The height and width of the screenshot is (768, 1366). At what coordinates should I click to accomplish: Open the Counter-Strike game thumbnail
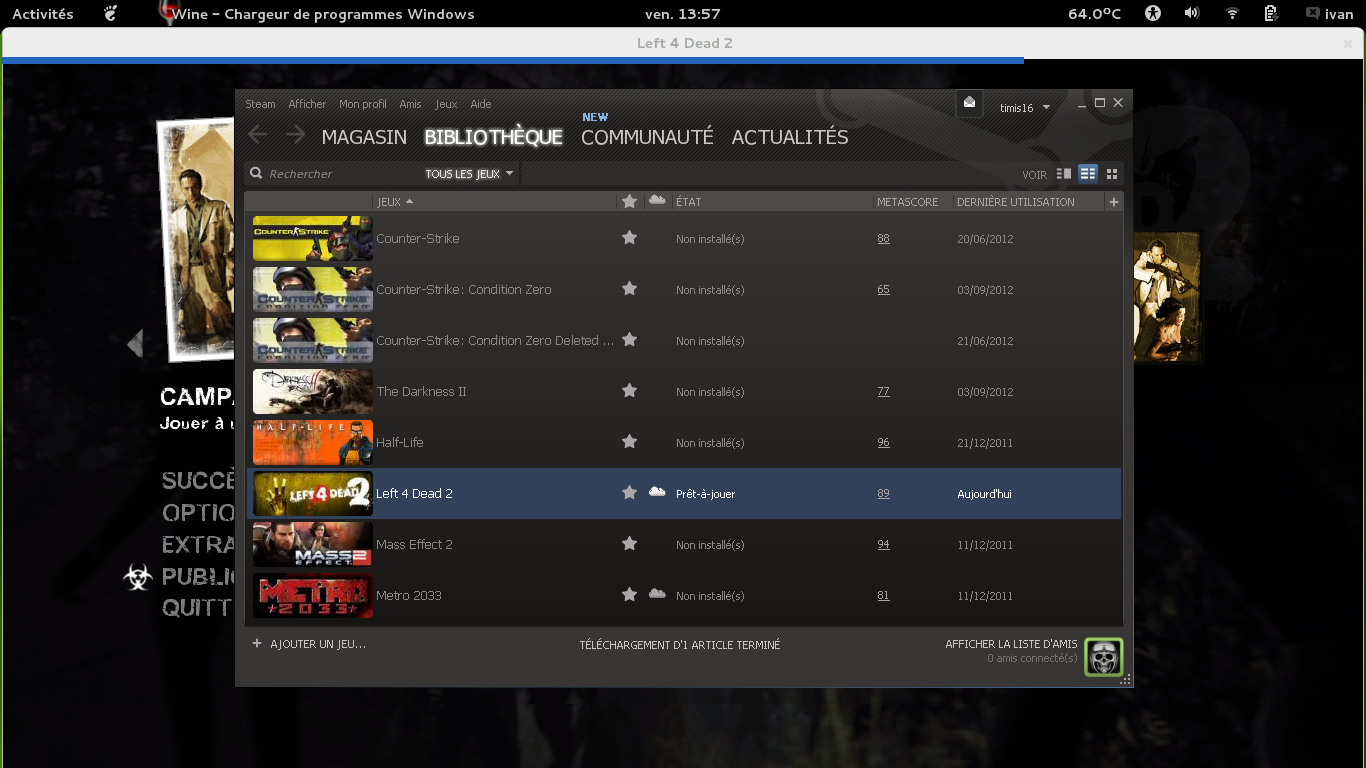313,238
